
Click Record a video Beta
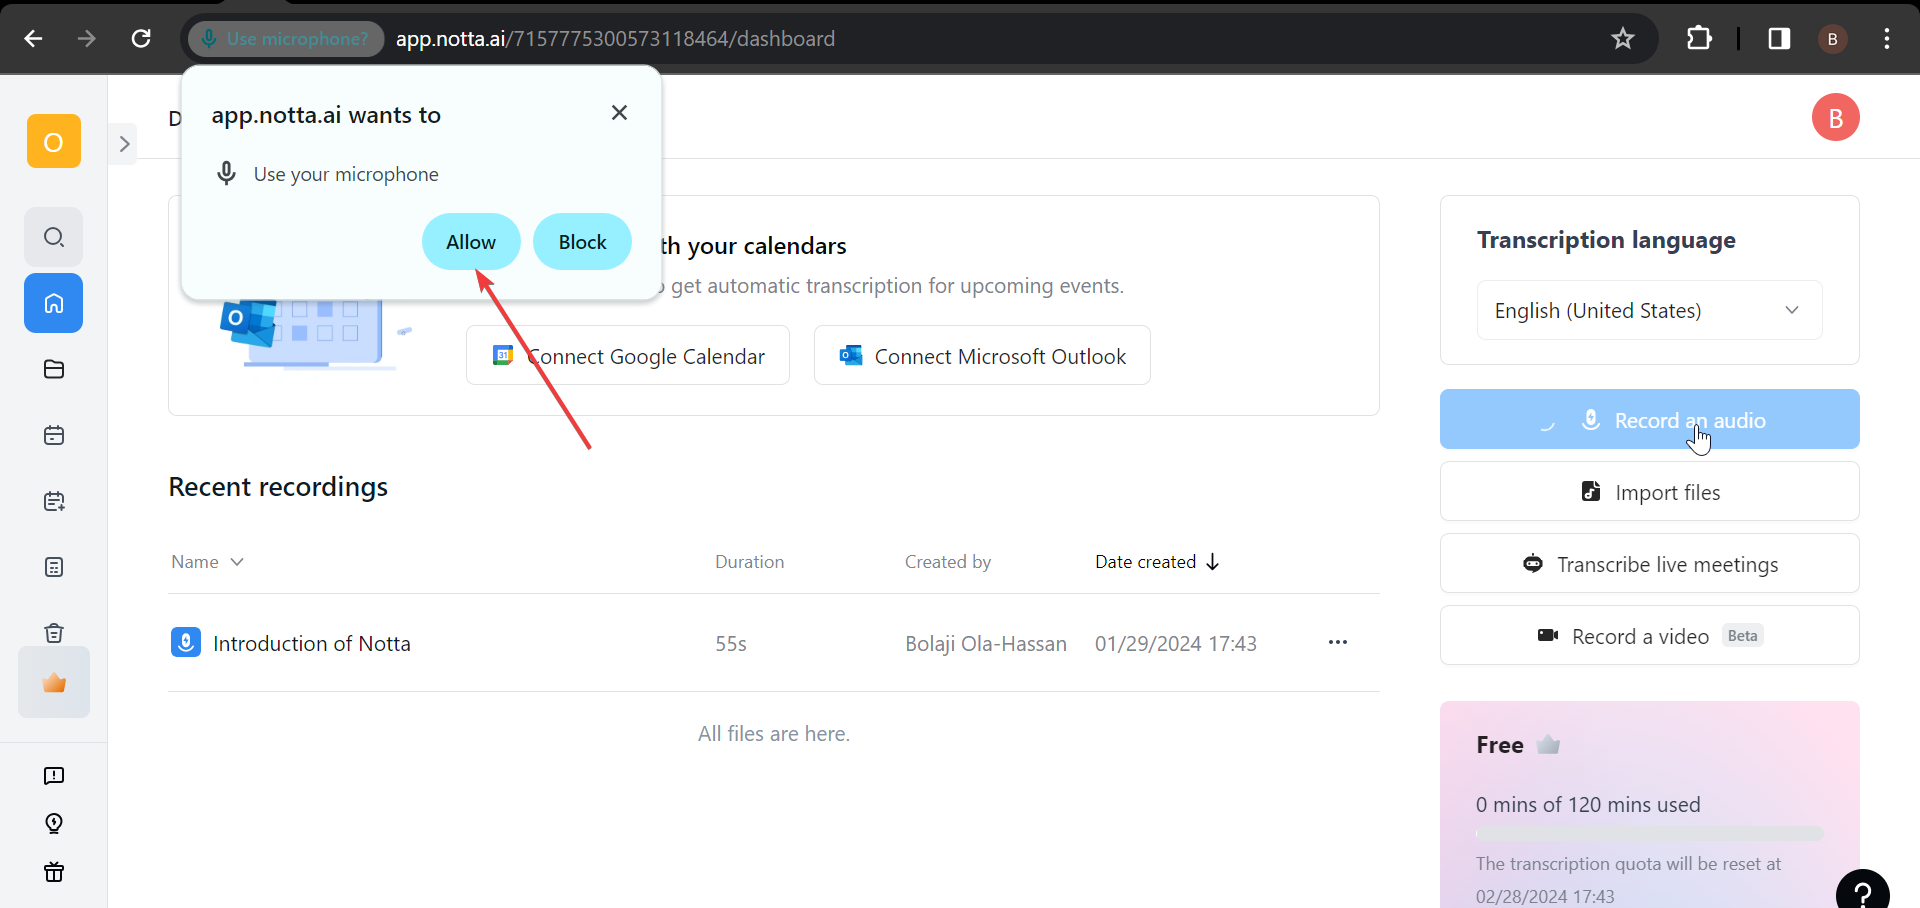pyautogui.click(x=1649, y=635)
